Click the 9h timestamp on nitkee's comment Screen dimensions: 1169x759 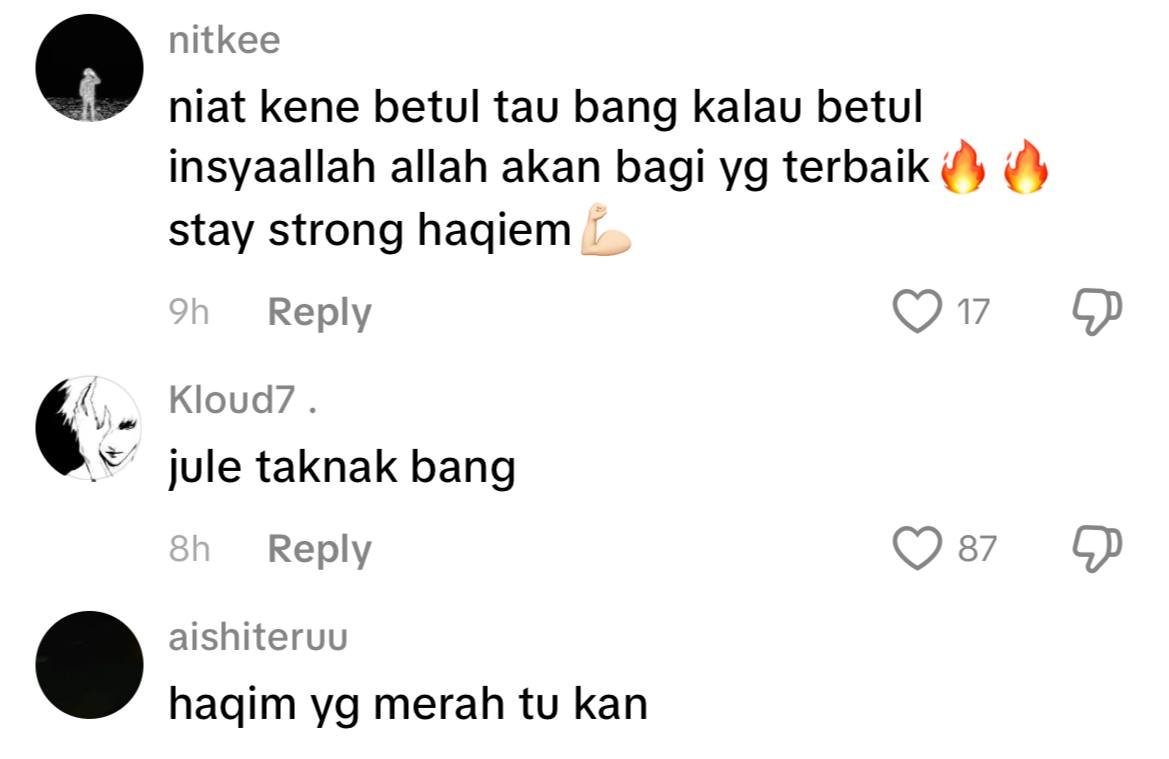[x=189, y=312]
